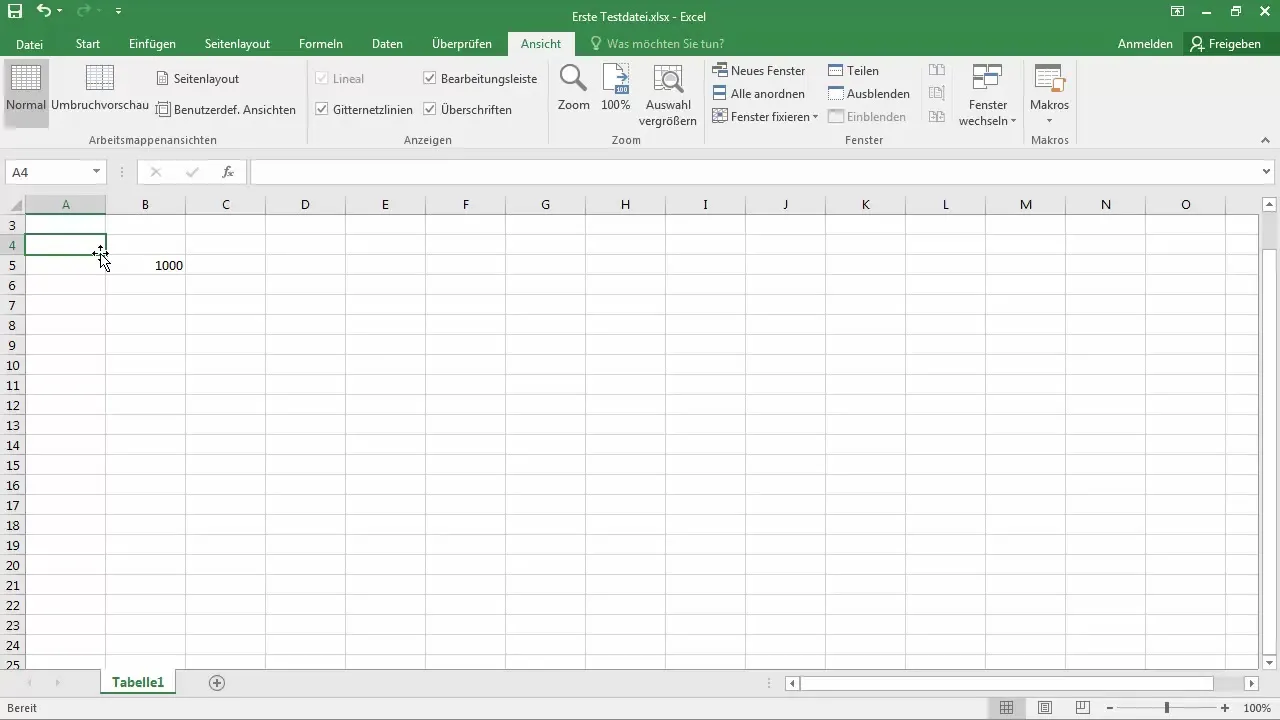Viewport: 1280px width, 720px height.
Task: Click the zoom in plus button
Action: (1225, 708)
